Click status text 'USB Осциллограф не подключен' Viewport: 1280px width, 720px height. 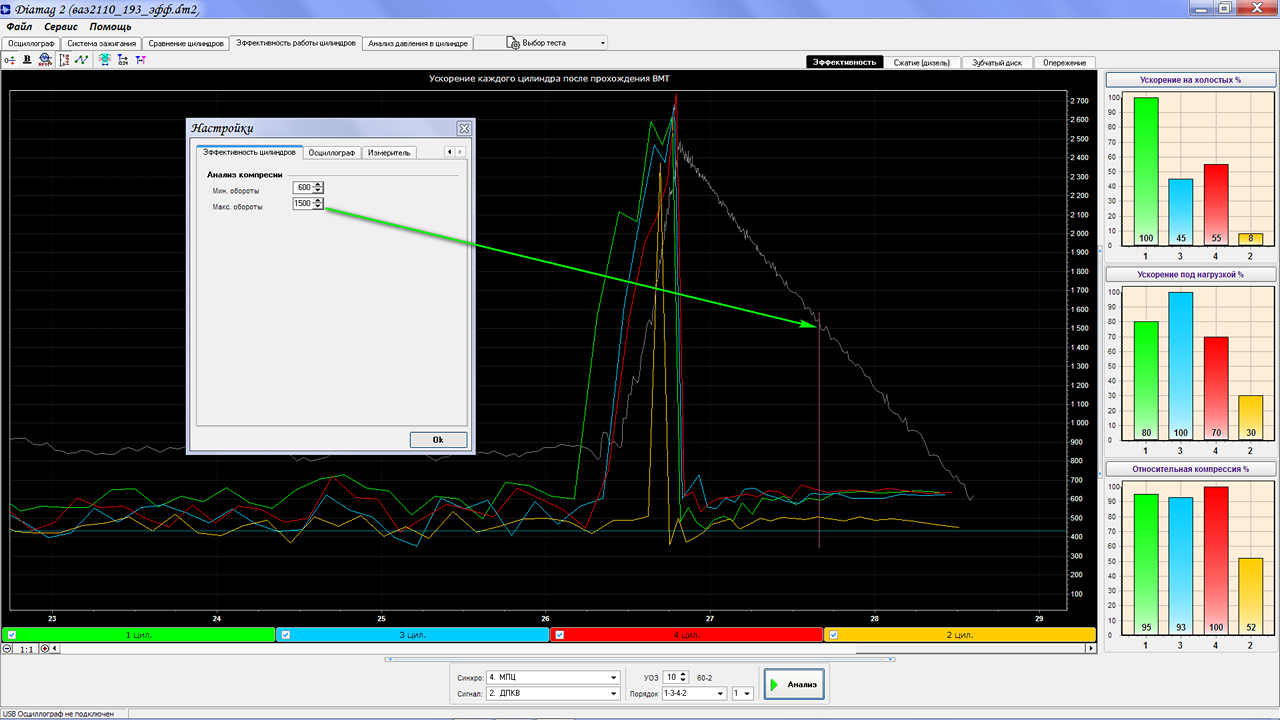(x=57, y=714)
